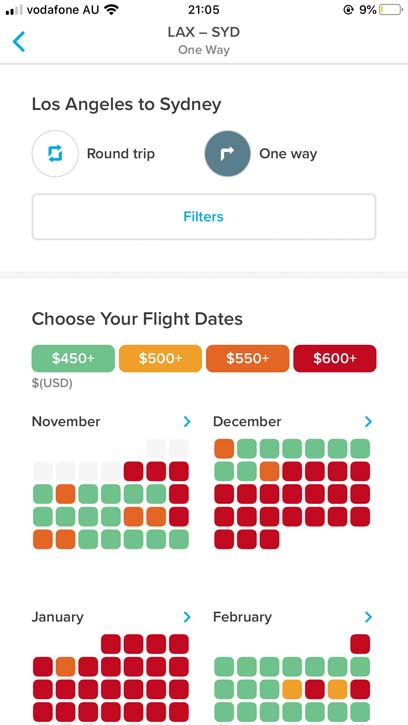Tap the yellow $500+ price legend
The width and height of the screenshot is (408, 725).
161,358
